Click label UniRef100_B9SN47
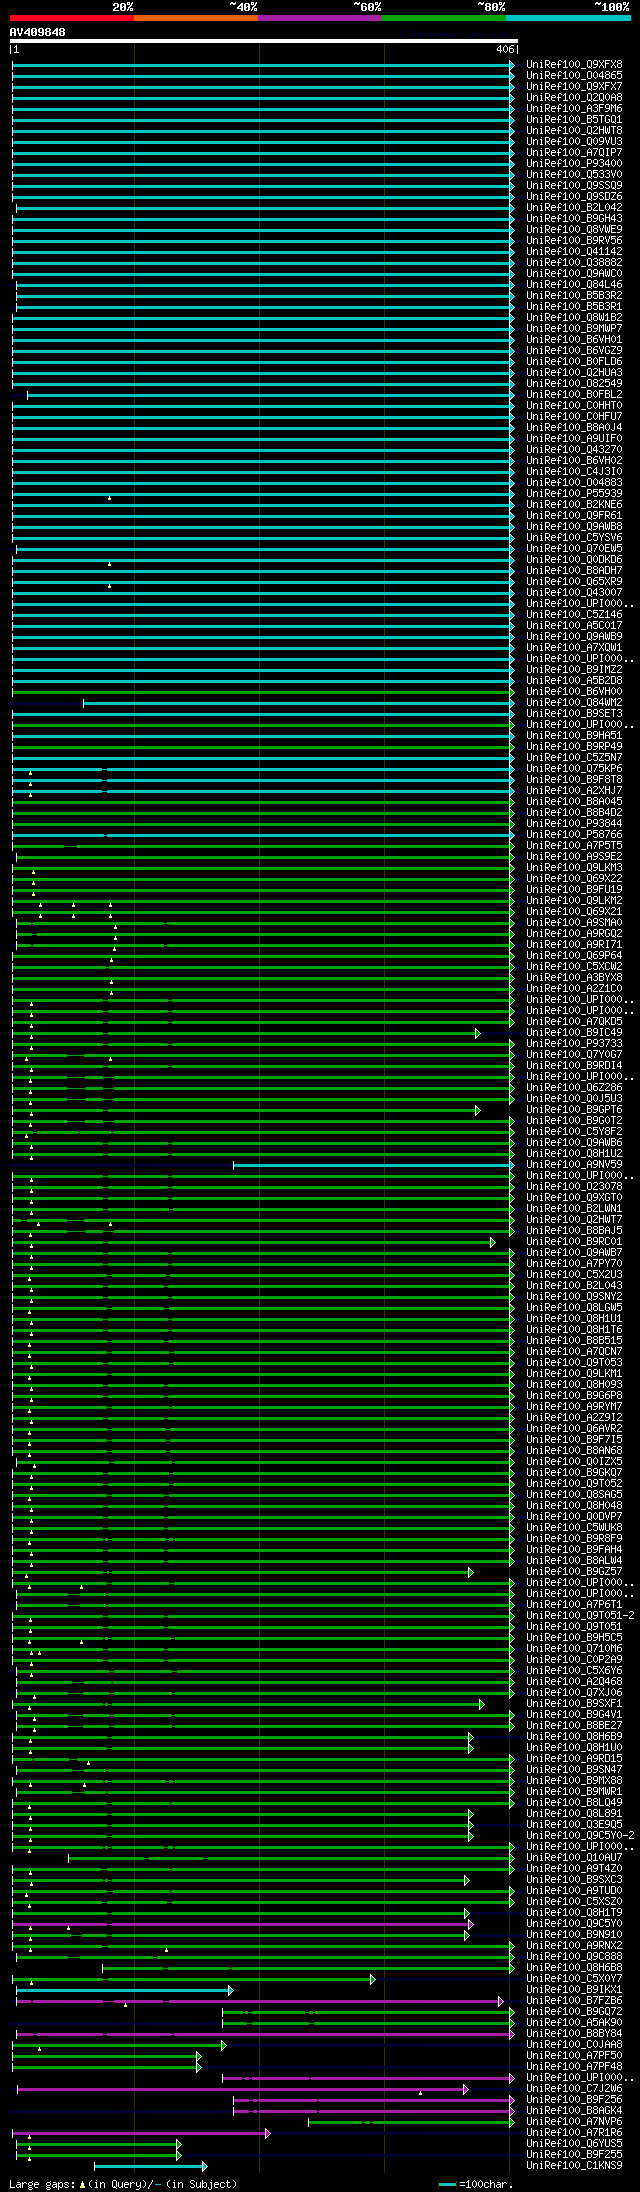Screen dimensions: 640x2192 [x=574, y=1769]
